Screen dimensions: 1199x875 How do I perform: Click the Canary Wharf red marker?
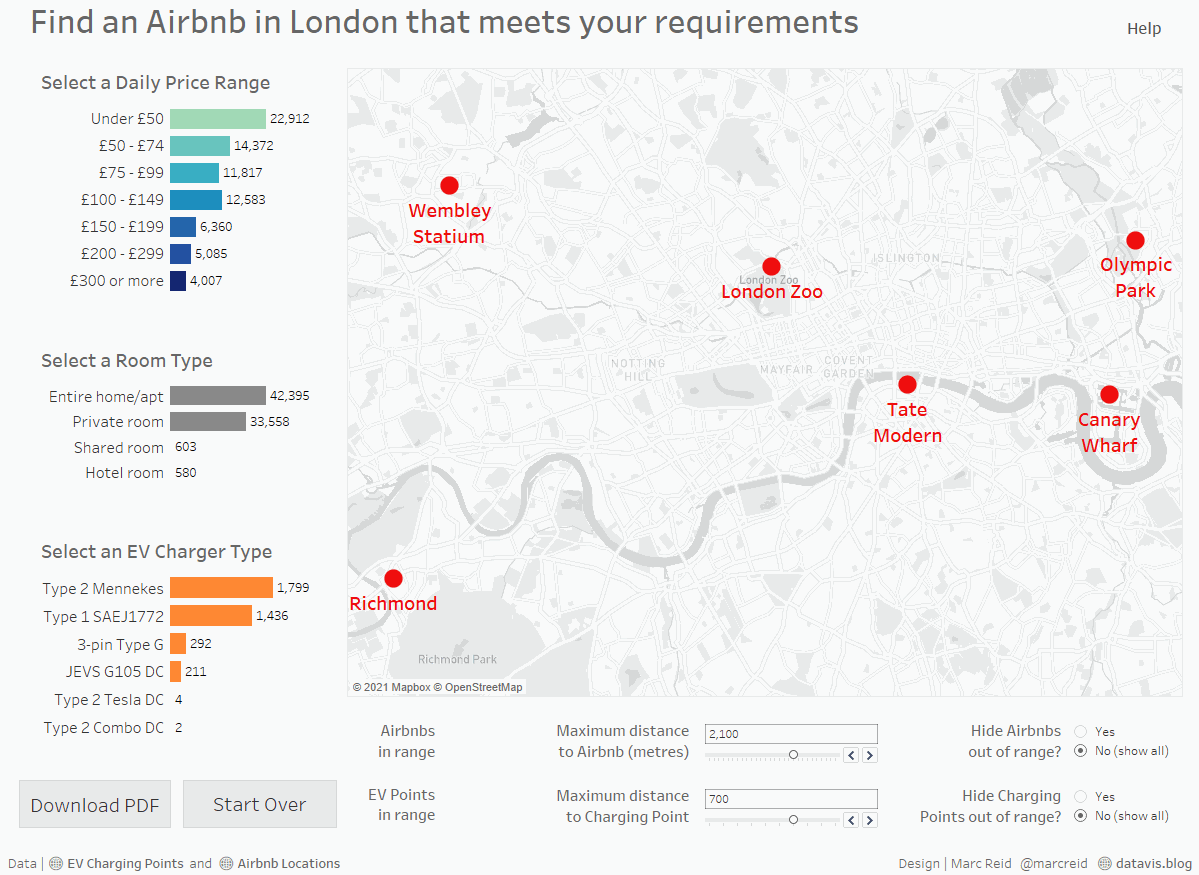[x=1109, y=394]
